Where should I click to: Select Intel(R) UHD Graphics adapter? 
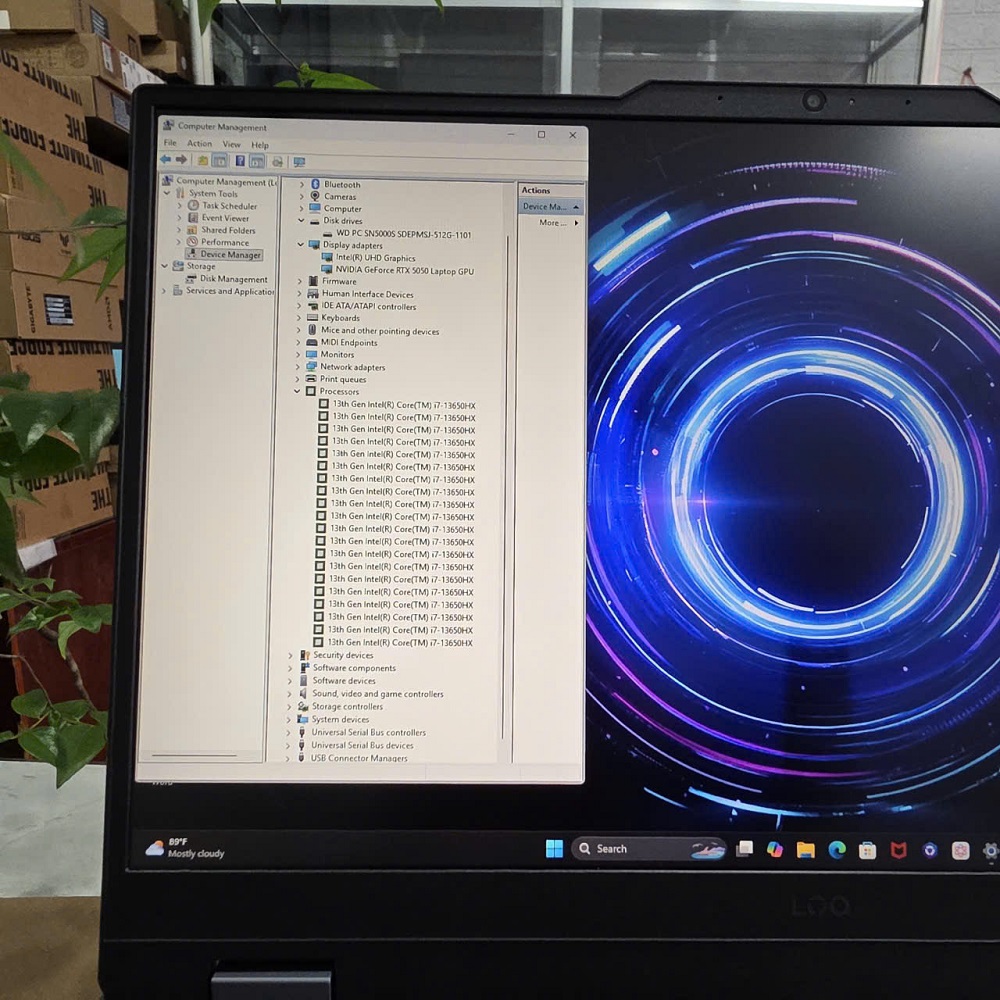pyautogui.click(x=375, y=258)
